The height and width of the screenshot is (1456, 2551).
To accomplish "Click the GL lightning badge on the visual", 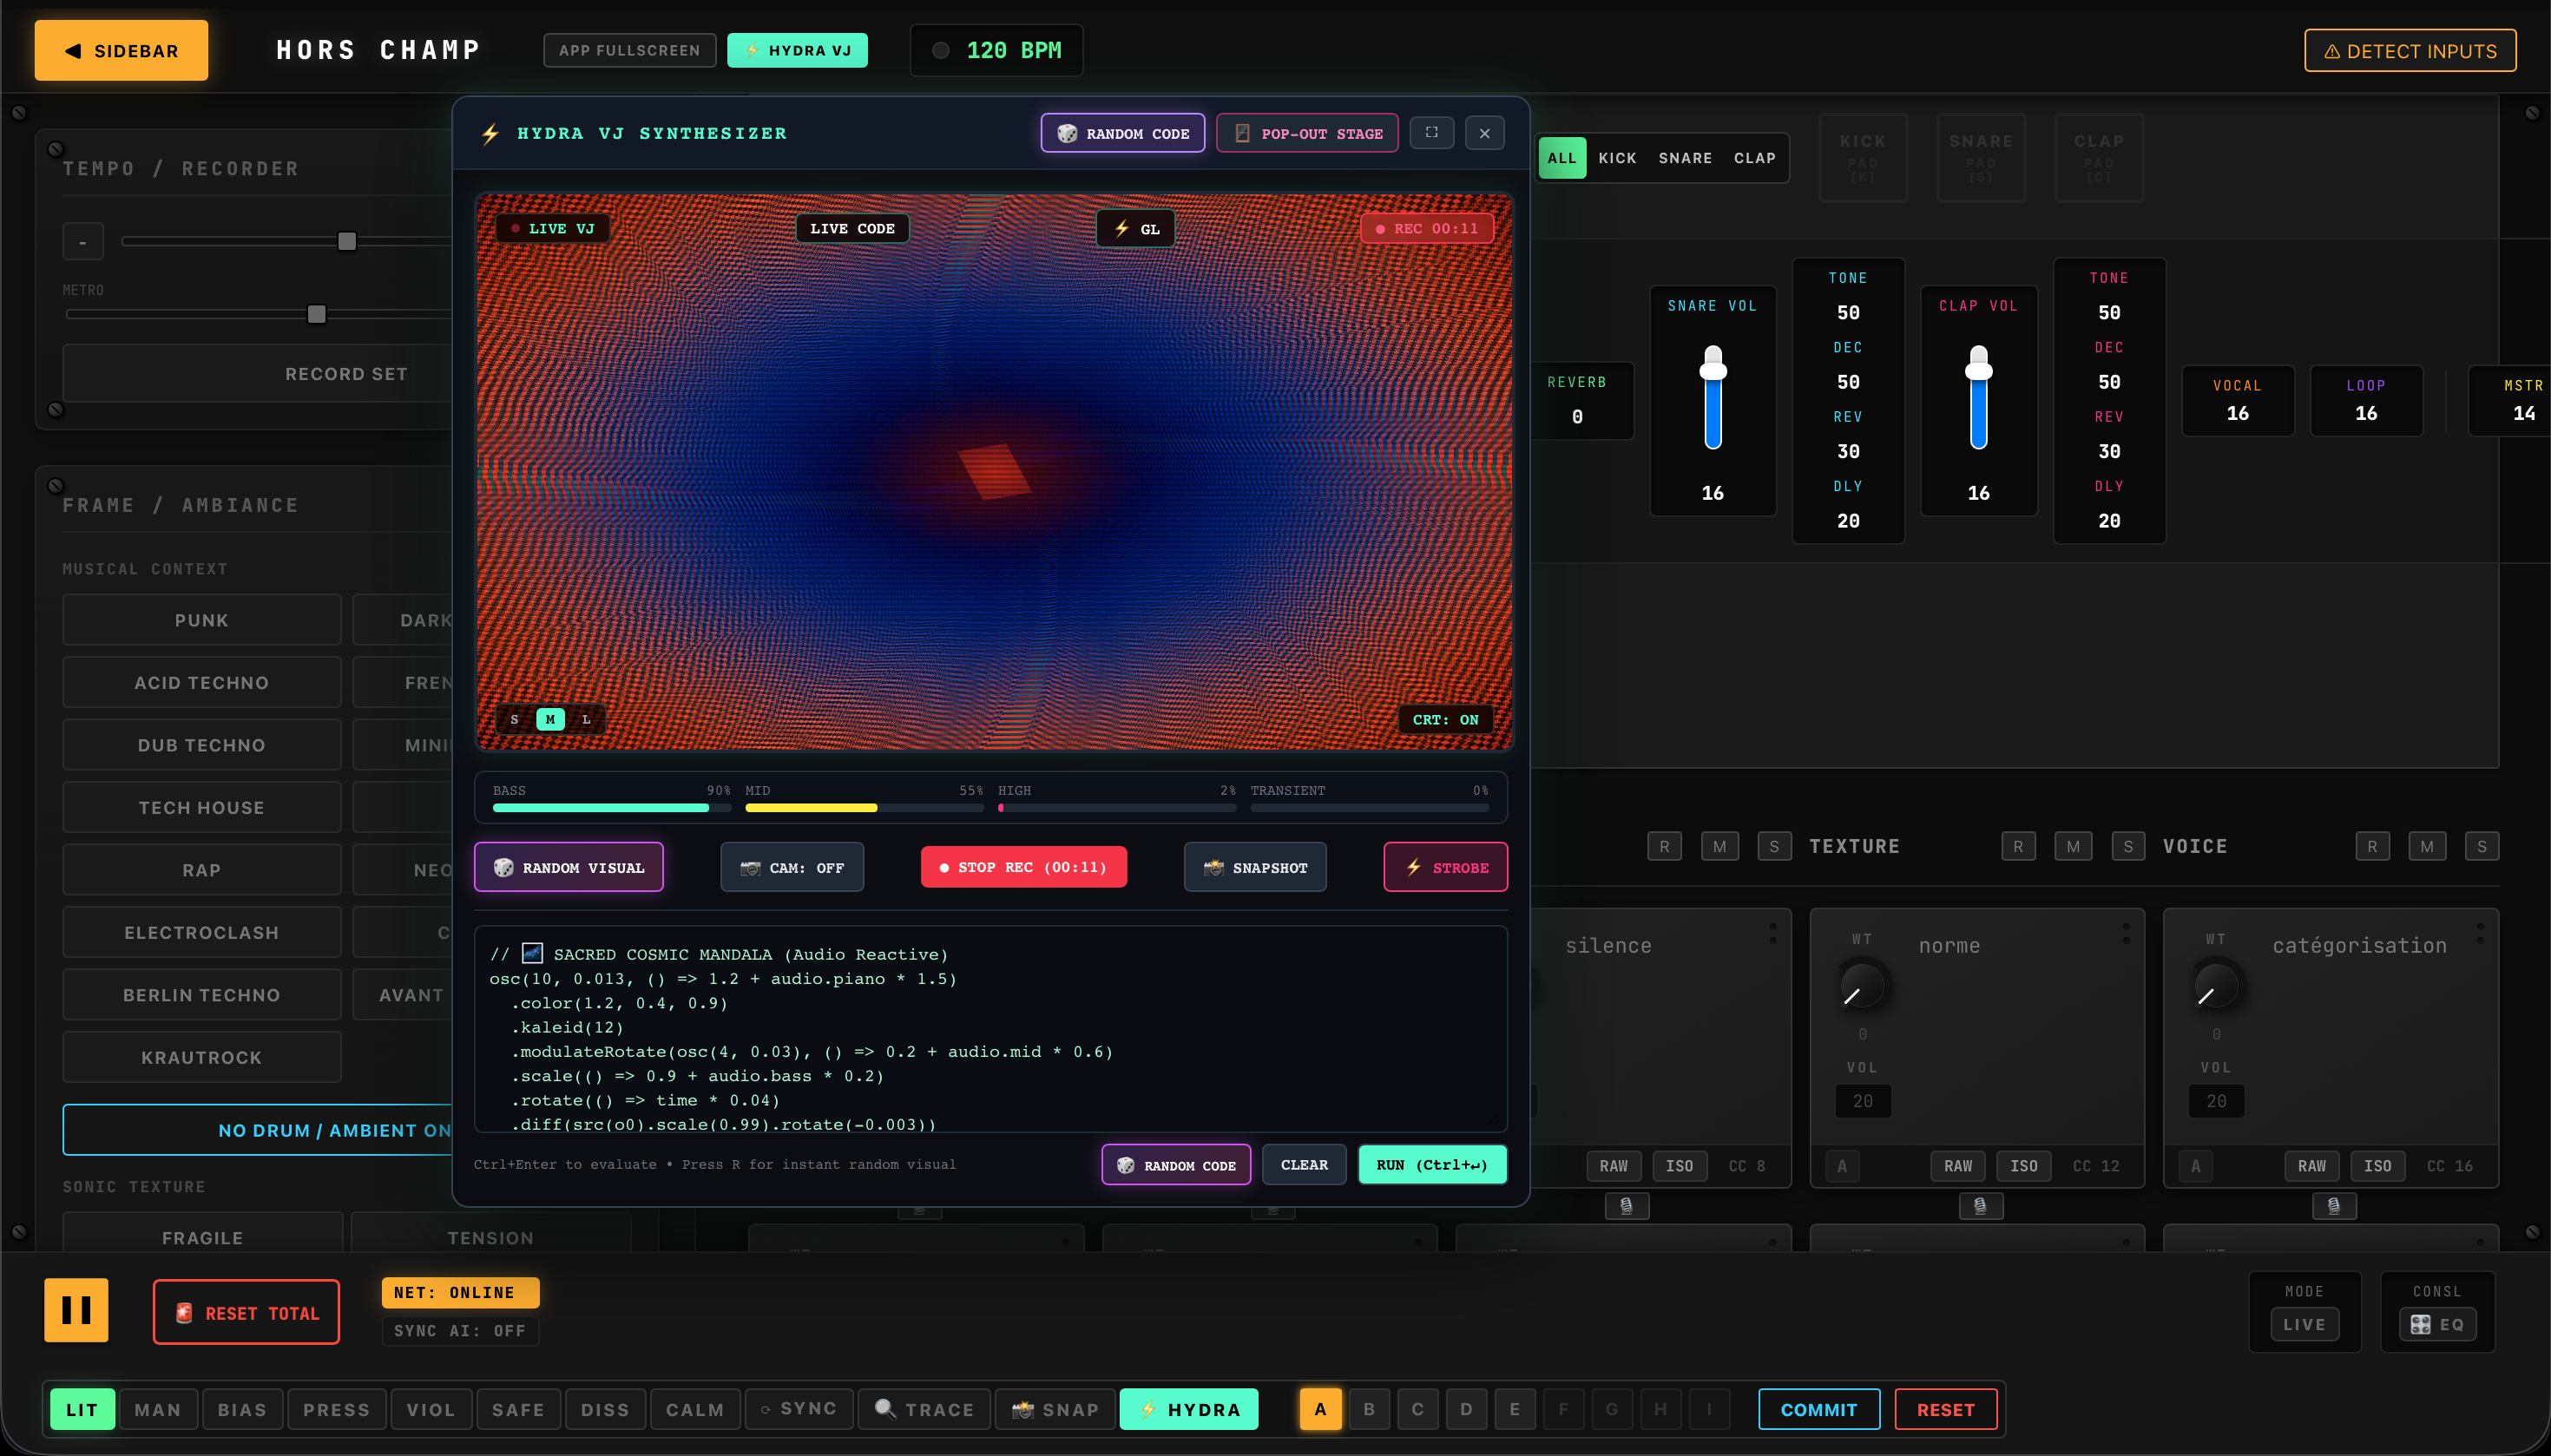I will pos(1136,228).
